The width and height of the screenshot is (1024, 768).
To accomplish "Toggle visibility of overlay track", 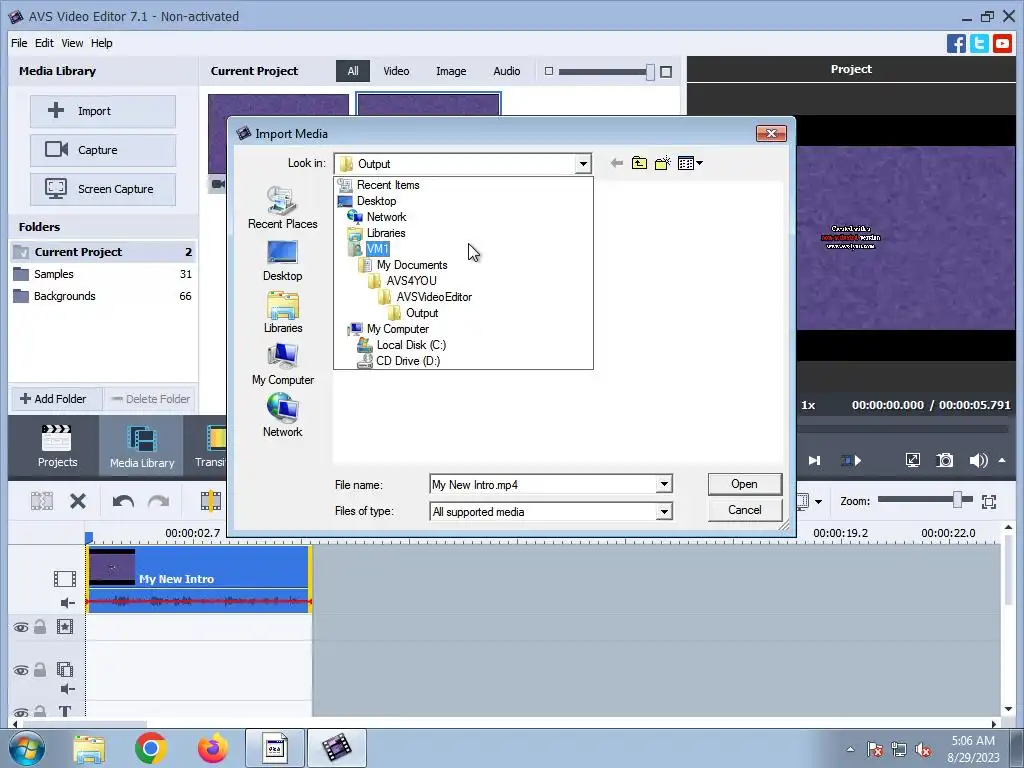I will click(x=21, y=670).
